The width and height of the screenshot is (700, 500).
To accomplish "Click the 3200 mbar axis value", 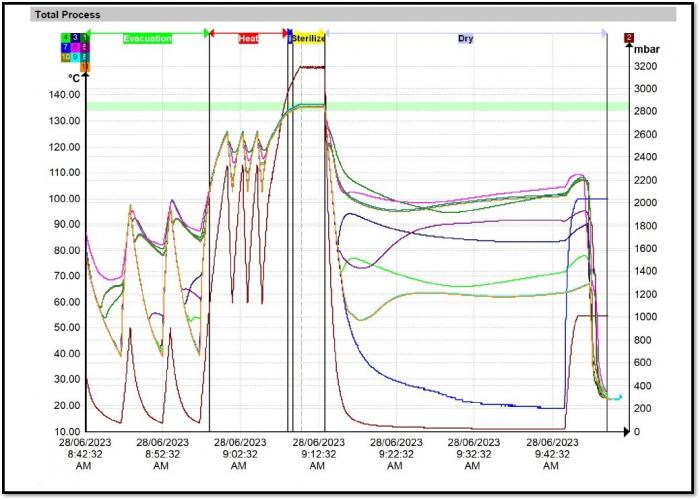I will 646,67.
